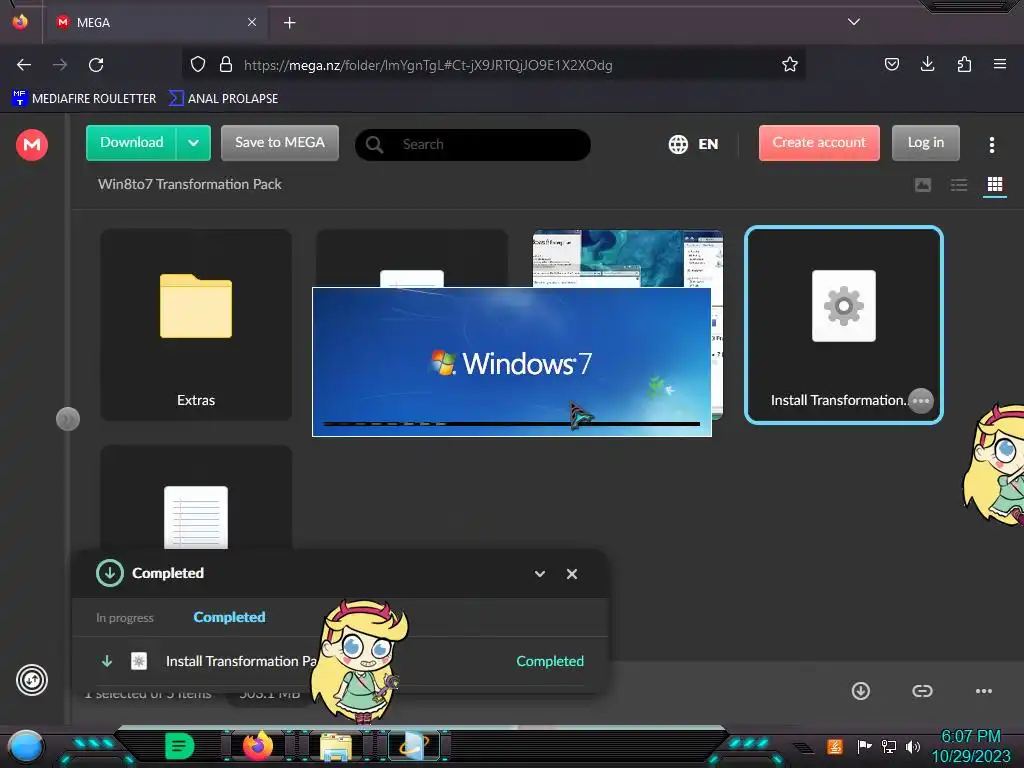Click Create account button
The image size is (1024, 768).
tap(819, 142)
